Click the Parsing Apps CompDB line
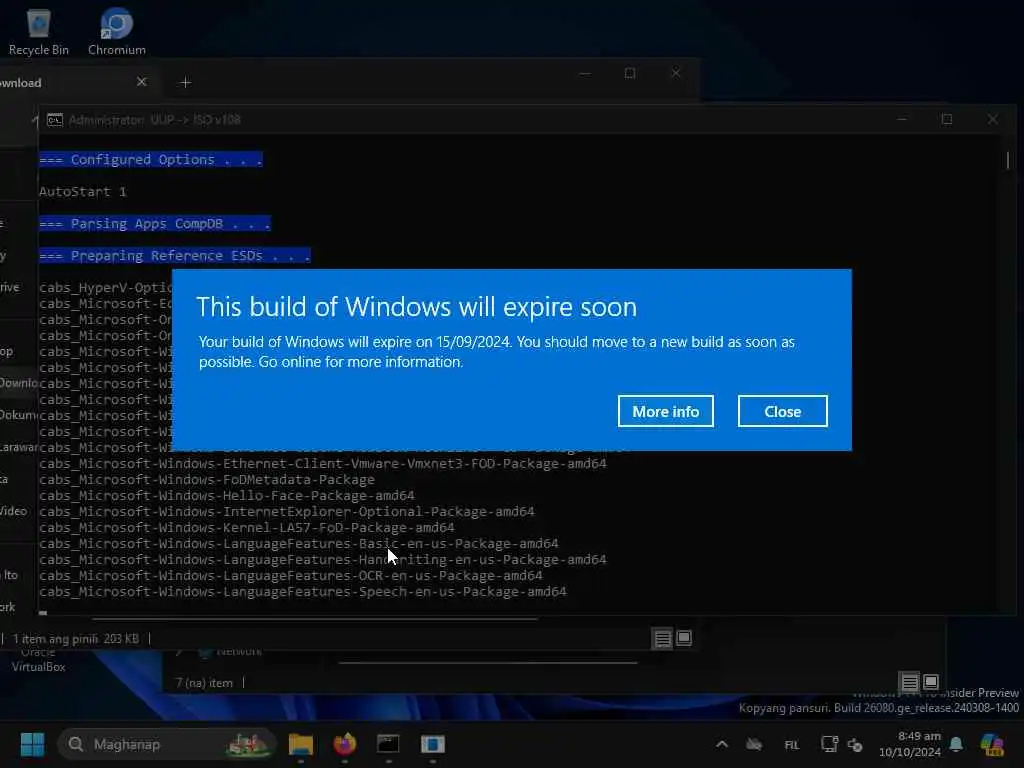The width and height of the screenshot is (1024, 768). 155,223
